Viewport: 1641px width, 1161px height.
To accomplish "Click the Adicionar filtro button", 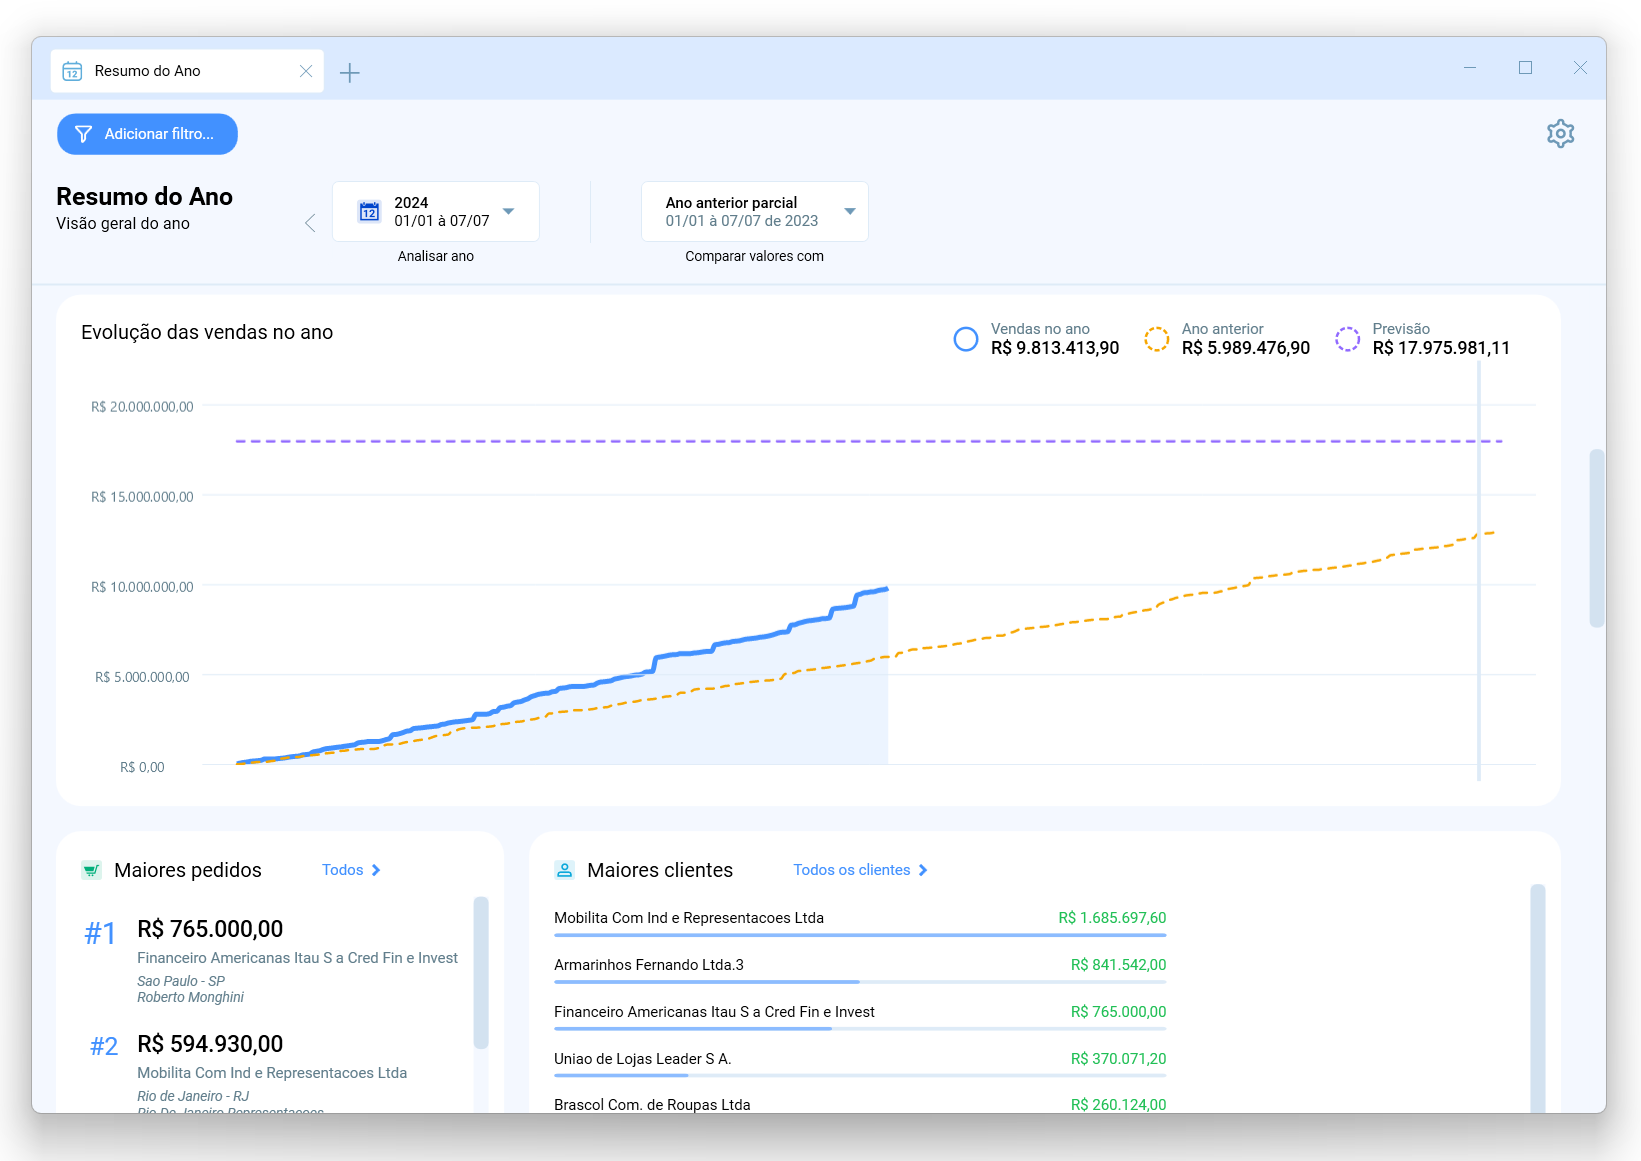I will coord(147,134).
